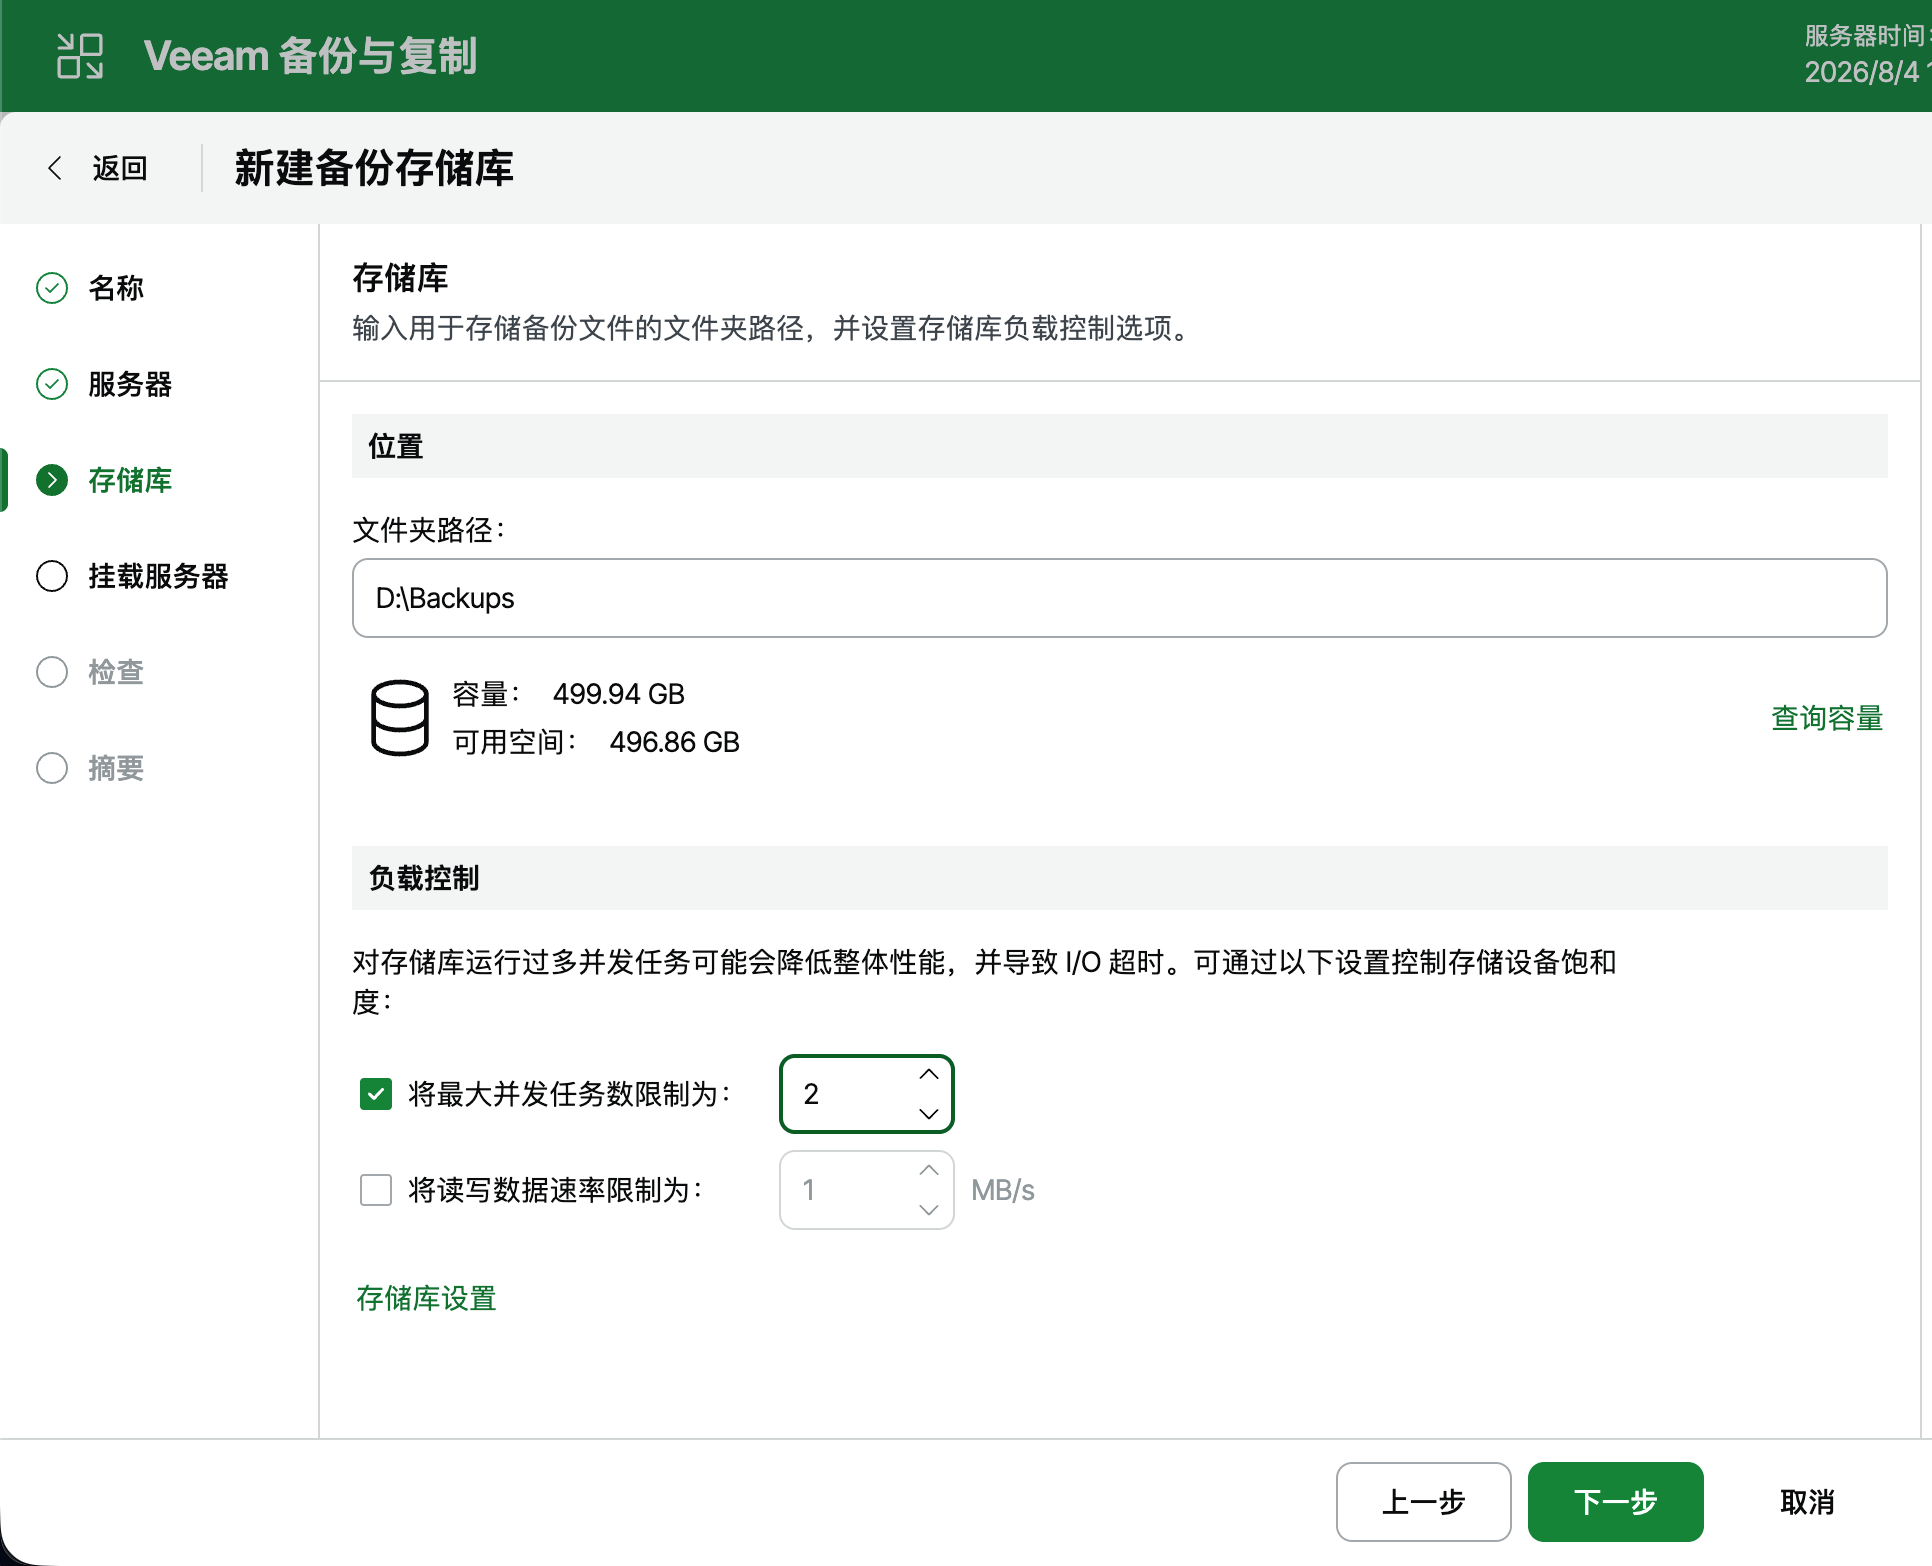Click the back chevron arrow icon
Screen dimensions: 1932x1566
(55, 168)
